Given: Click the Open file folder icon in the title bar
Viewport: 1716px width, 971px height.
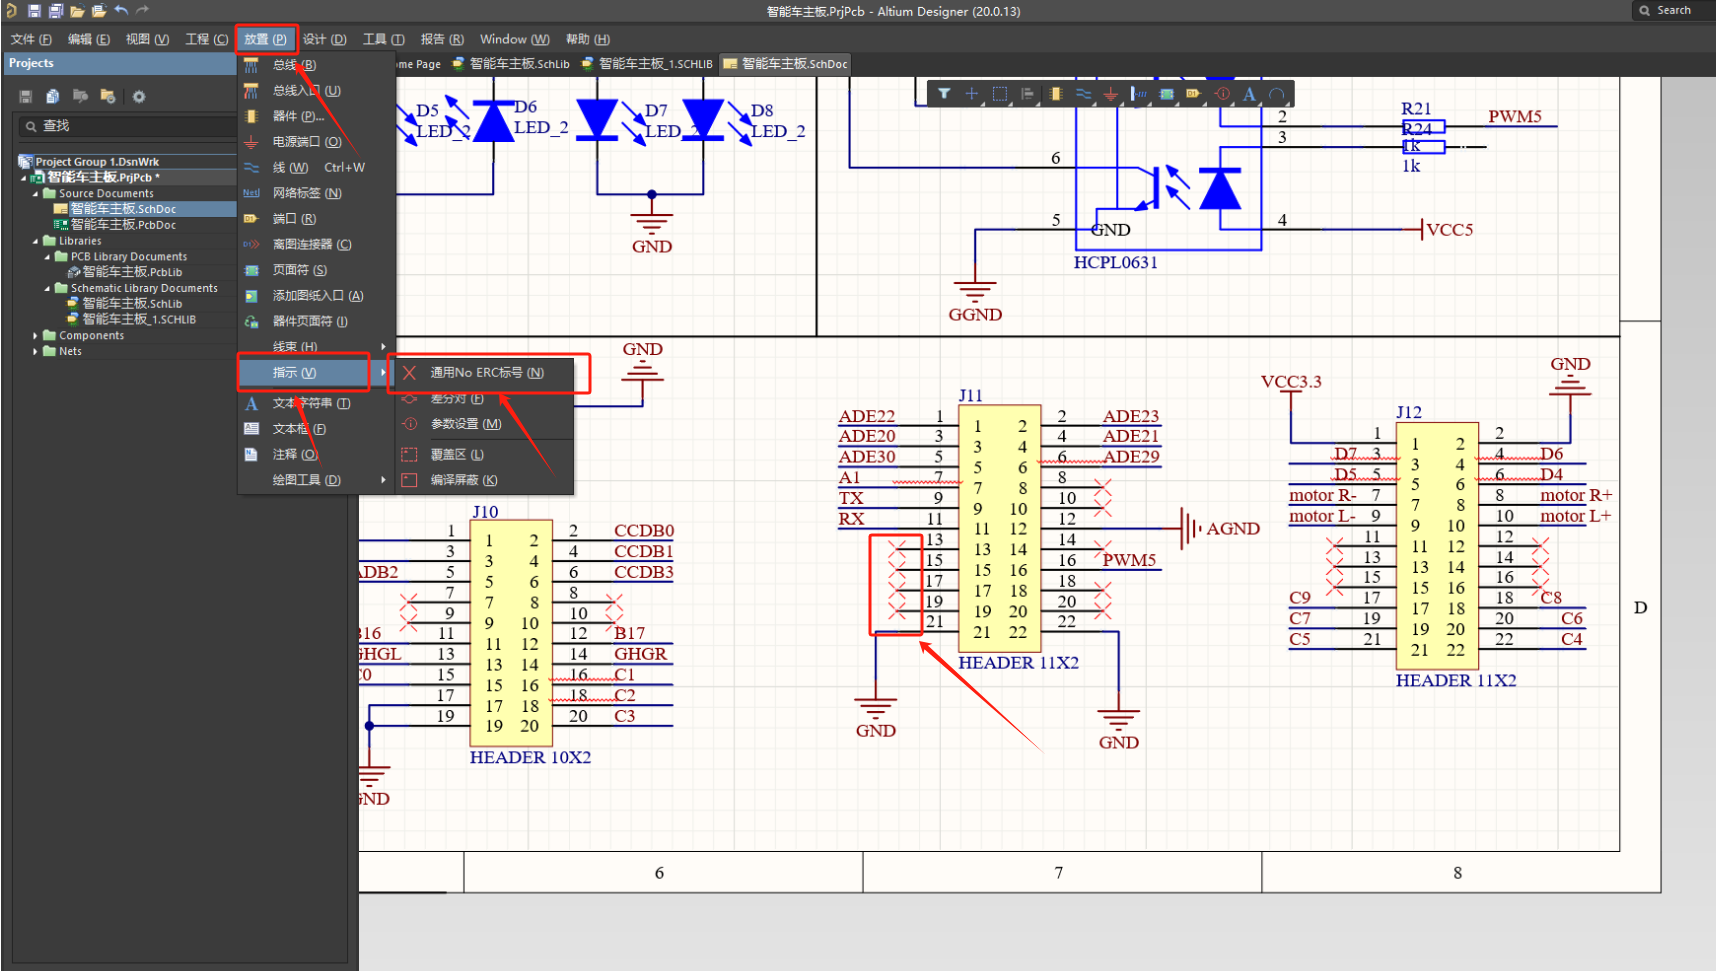Looking at the screenshot, I should (x=77, y=11).
